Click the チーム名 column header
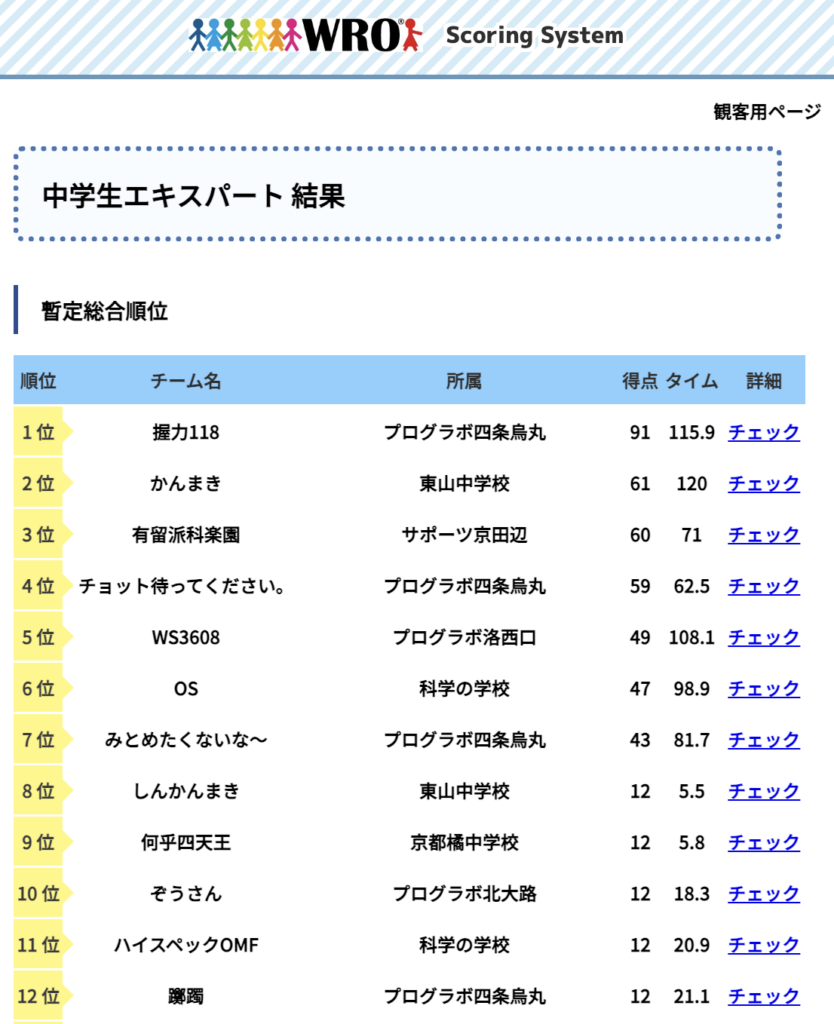This screenshot has height=1024, width=834. click(x=185, y=381)
